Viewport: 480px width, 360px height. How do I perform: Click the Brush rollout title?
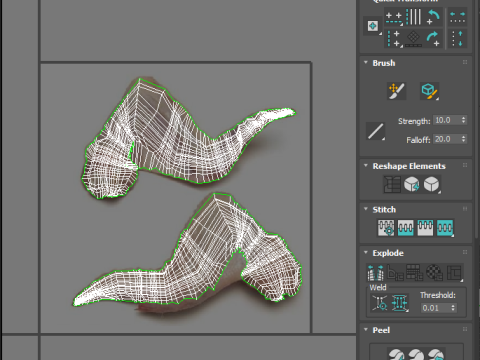pos(384,63)
